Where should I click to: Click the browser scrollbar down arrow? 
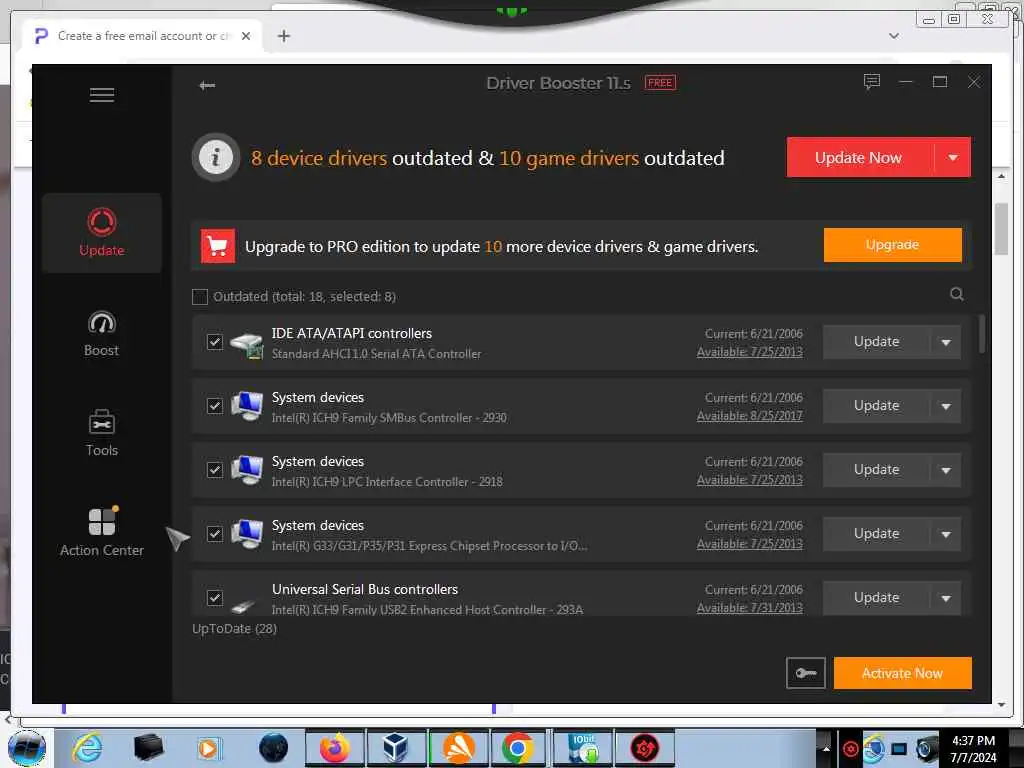point(1002,705)
